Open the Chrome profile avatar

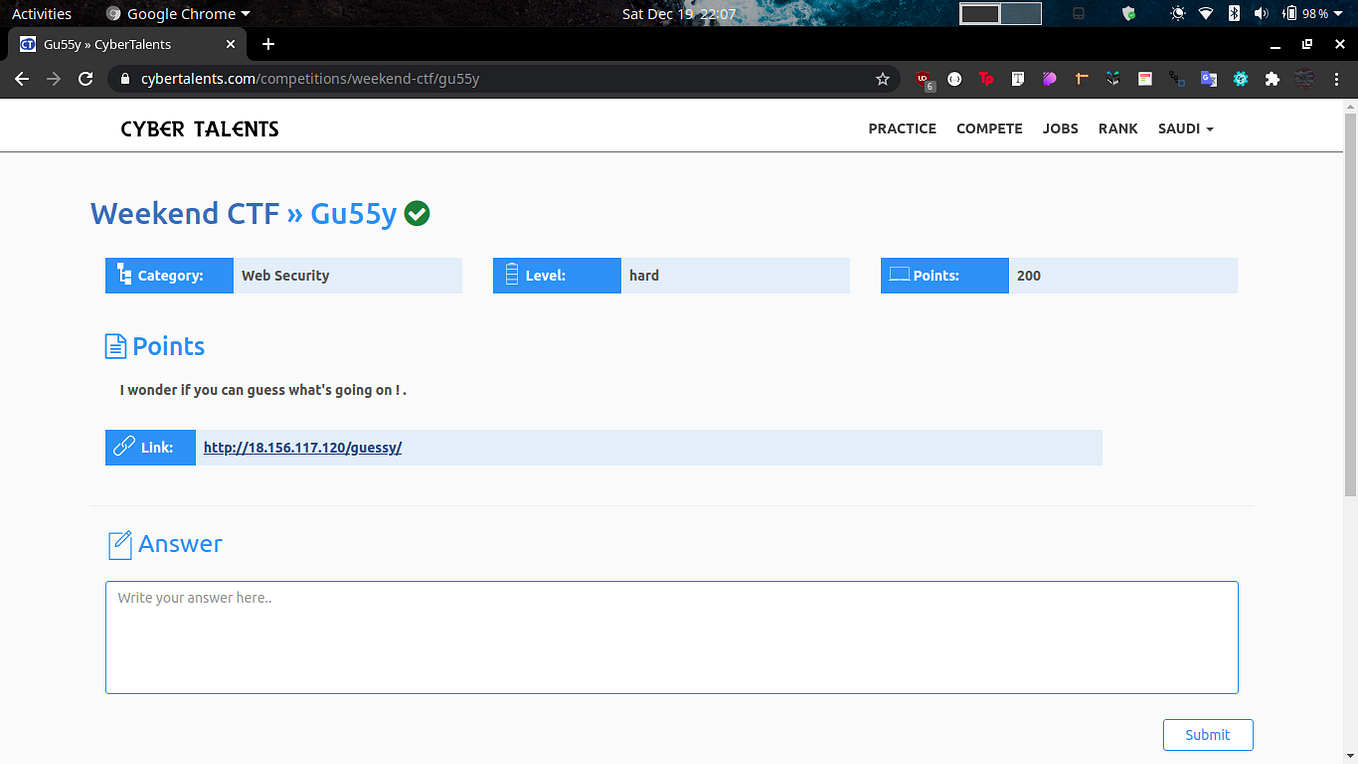pos(1303,79)
